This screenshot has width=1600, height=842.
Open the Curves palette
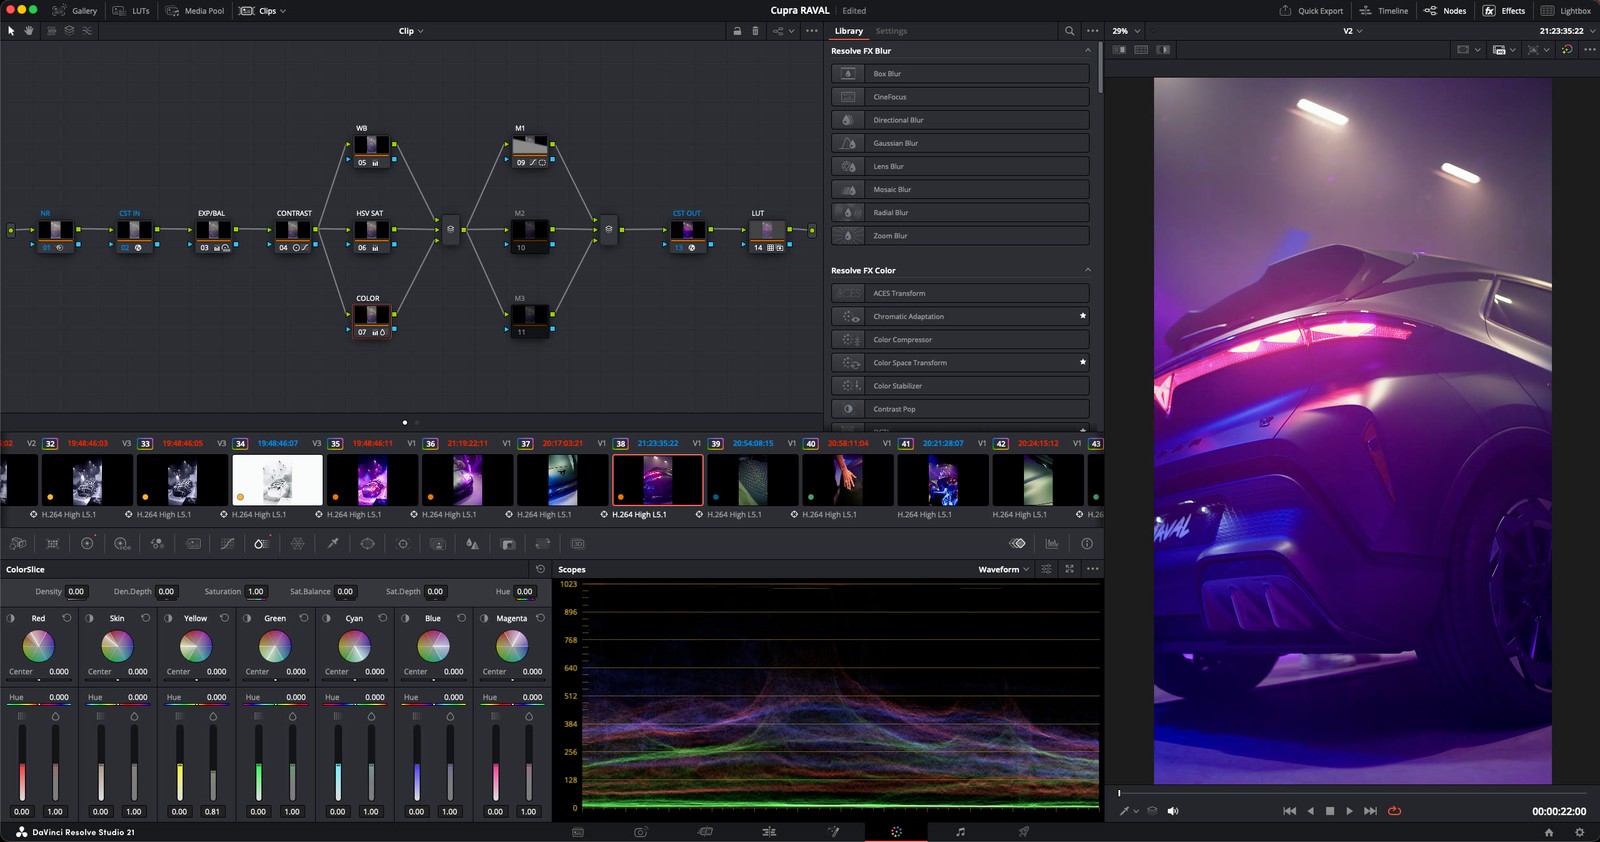pyautogui.click(x=227, y=543)
